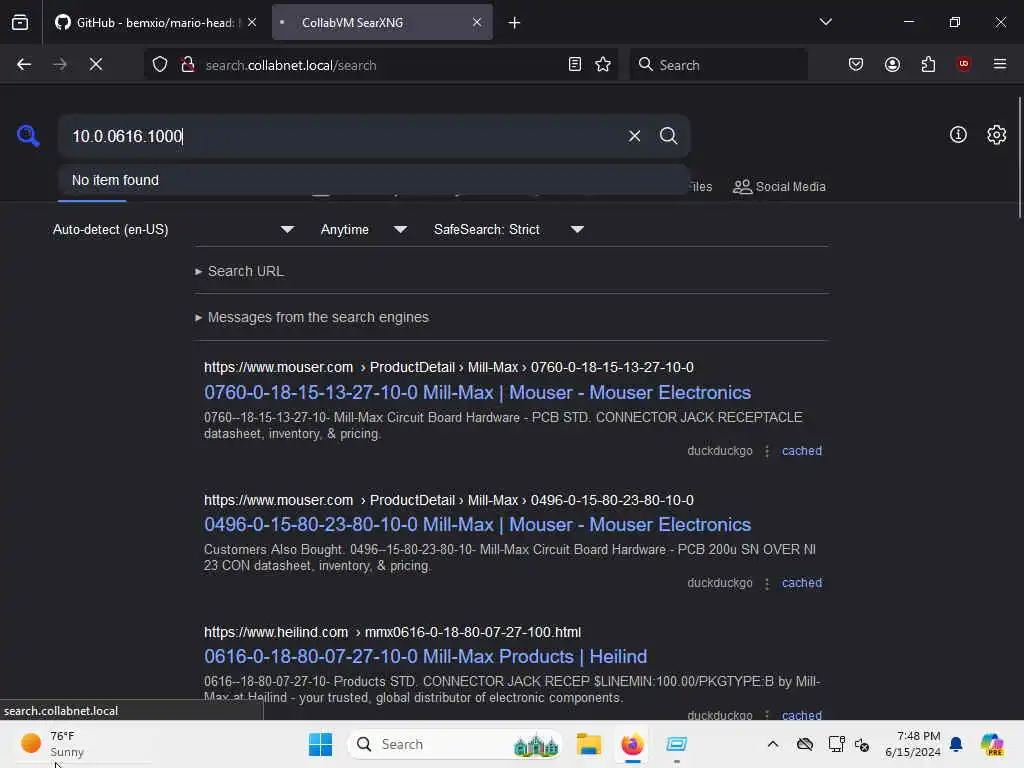The width and height of the screenshot is (1024, 768).
Task: Open language dropdown Auto-detect (en-US)
Action: [x=173, y=229]
